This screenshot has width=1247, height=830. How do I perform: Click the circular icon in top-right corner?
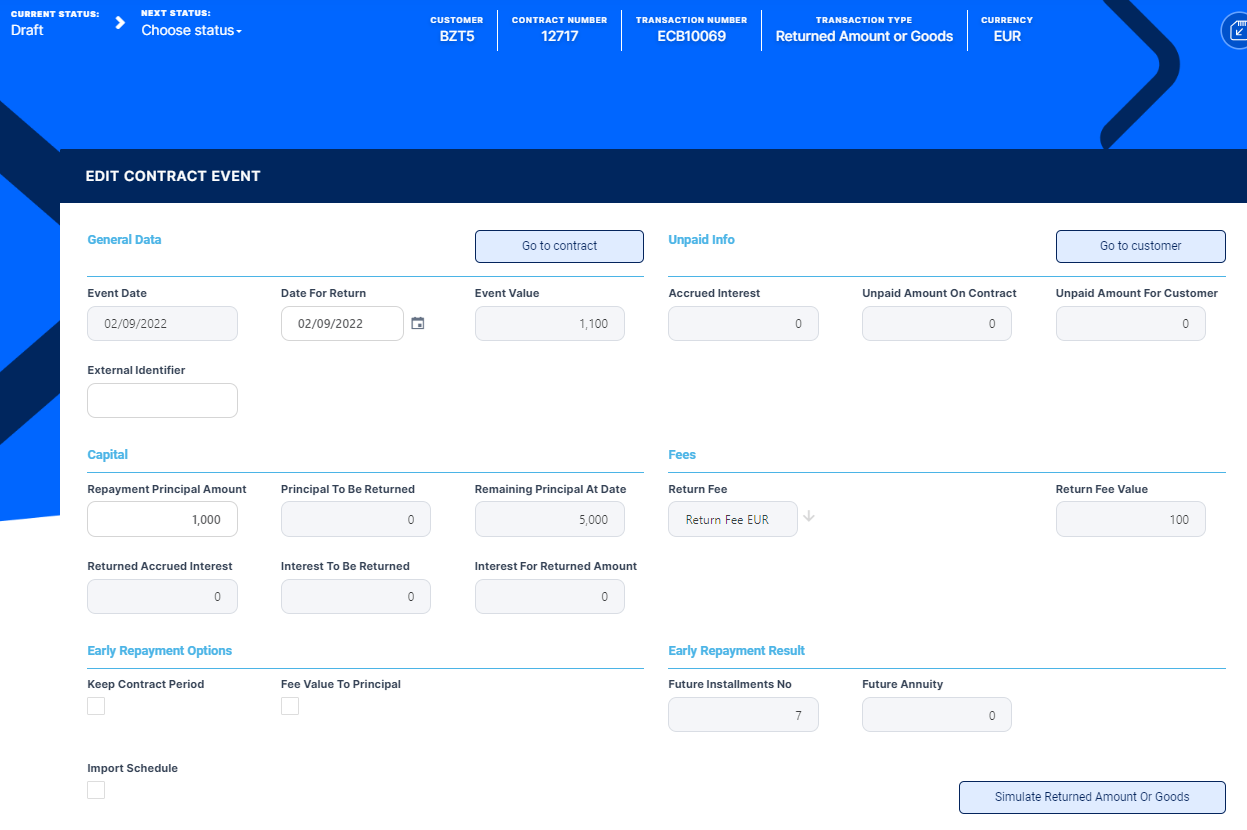click(x=1235, y=31)
